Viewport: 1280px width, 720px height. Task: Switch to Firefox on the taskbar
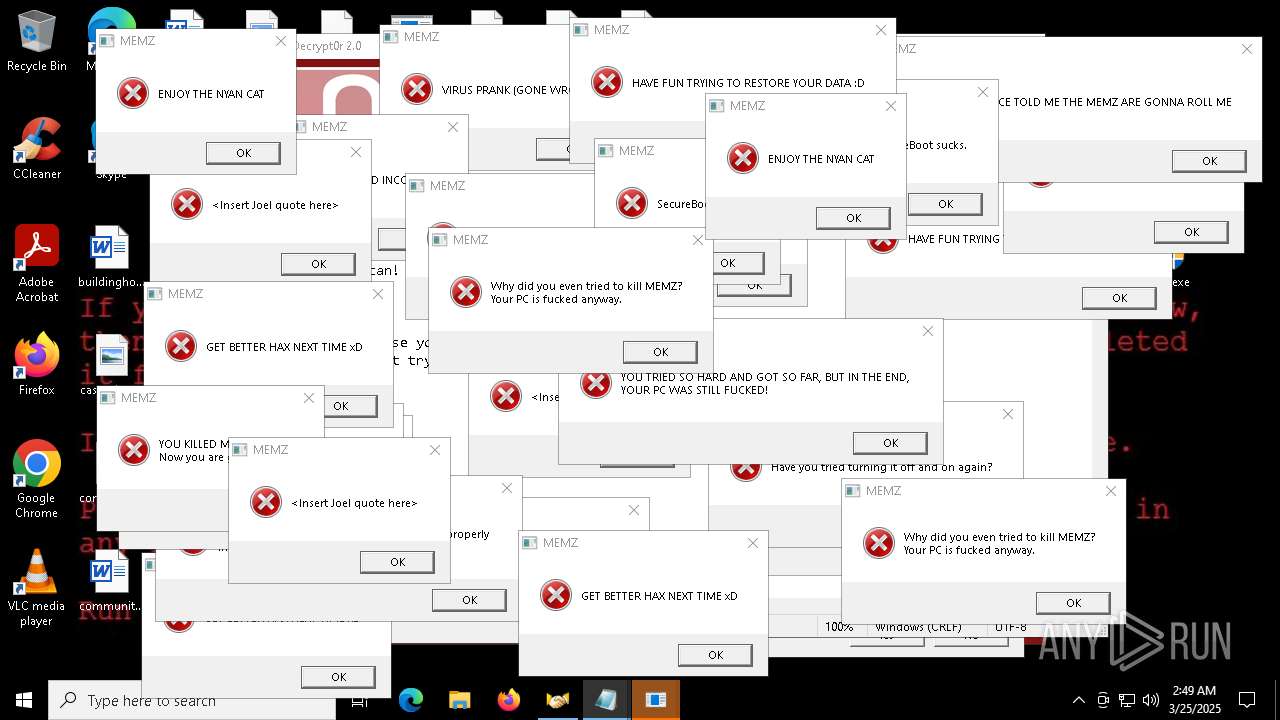pos(508,700)
